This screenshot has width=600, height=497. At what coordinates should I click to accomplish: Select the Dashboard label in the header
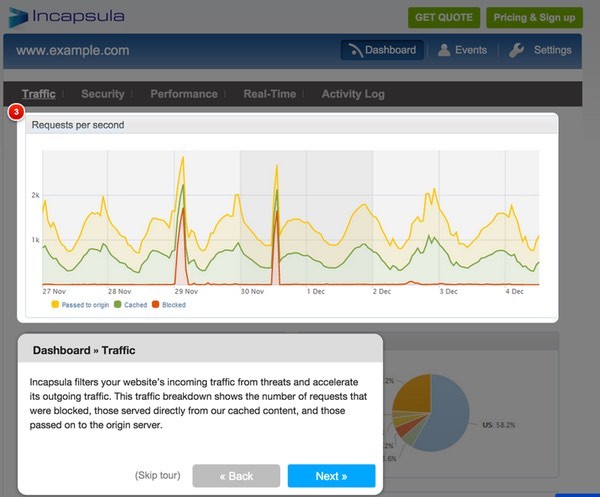(390, 50)
